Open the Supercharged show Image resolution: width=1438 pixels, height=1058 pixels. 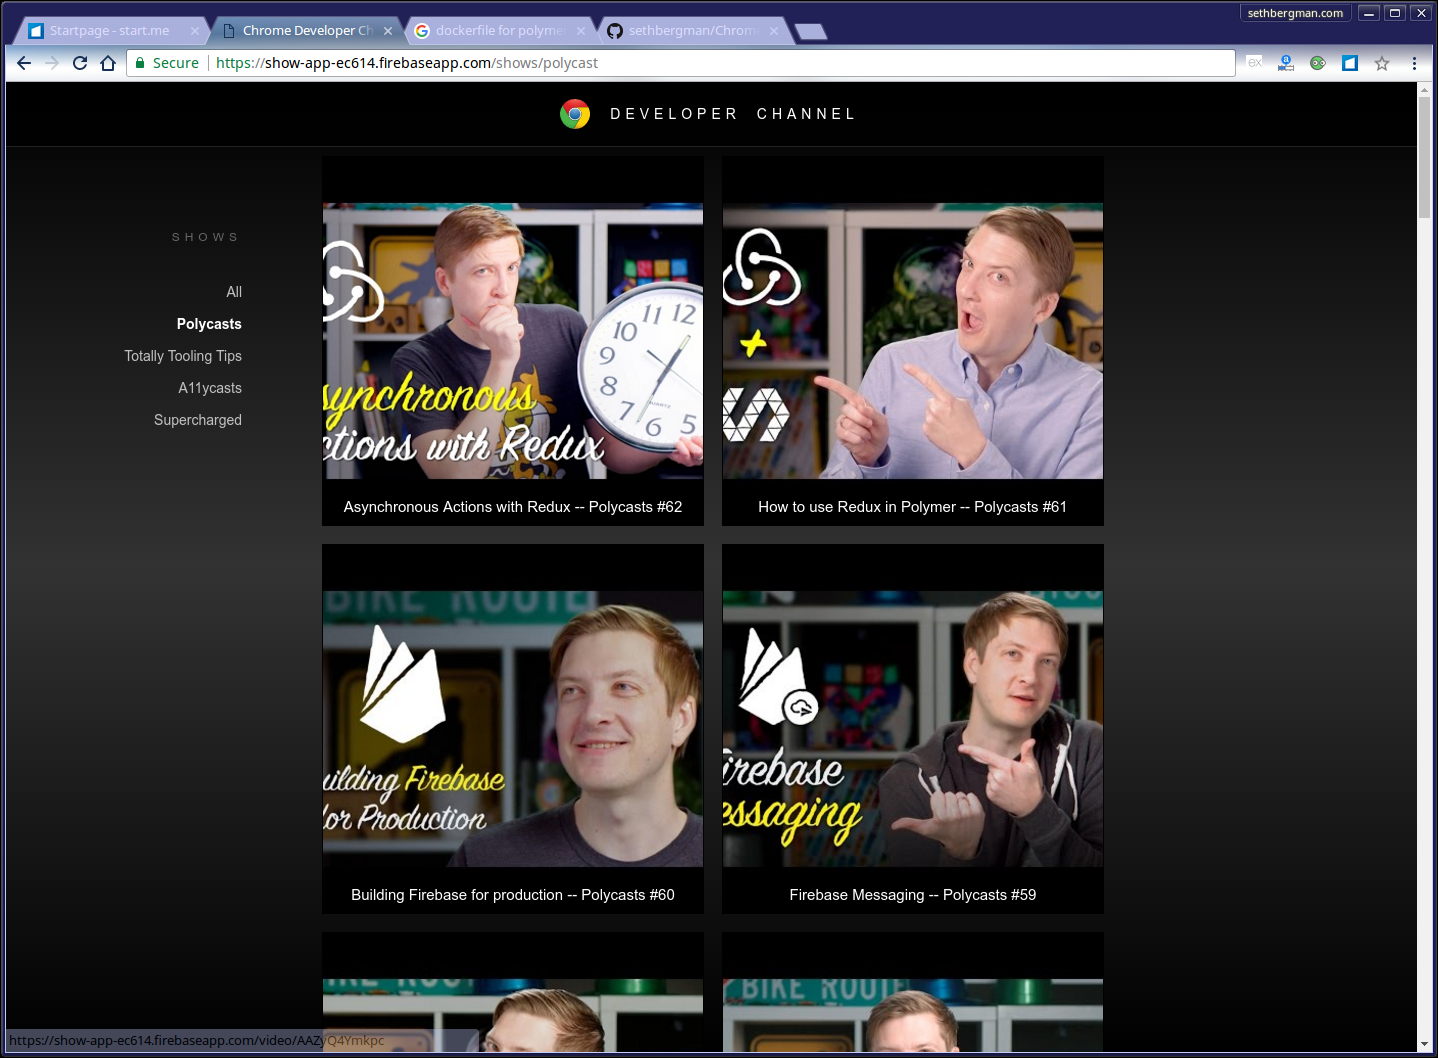tap(198, 420)
